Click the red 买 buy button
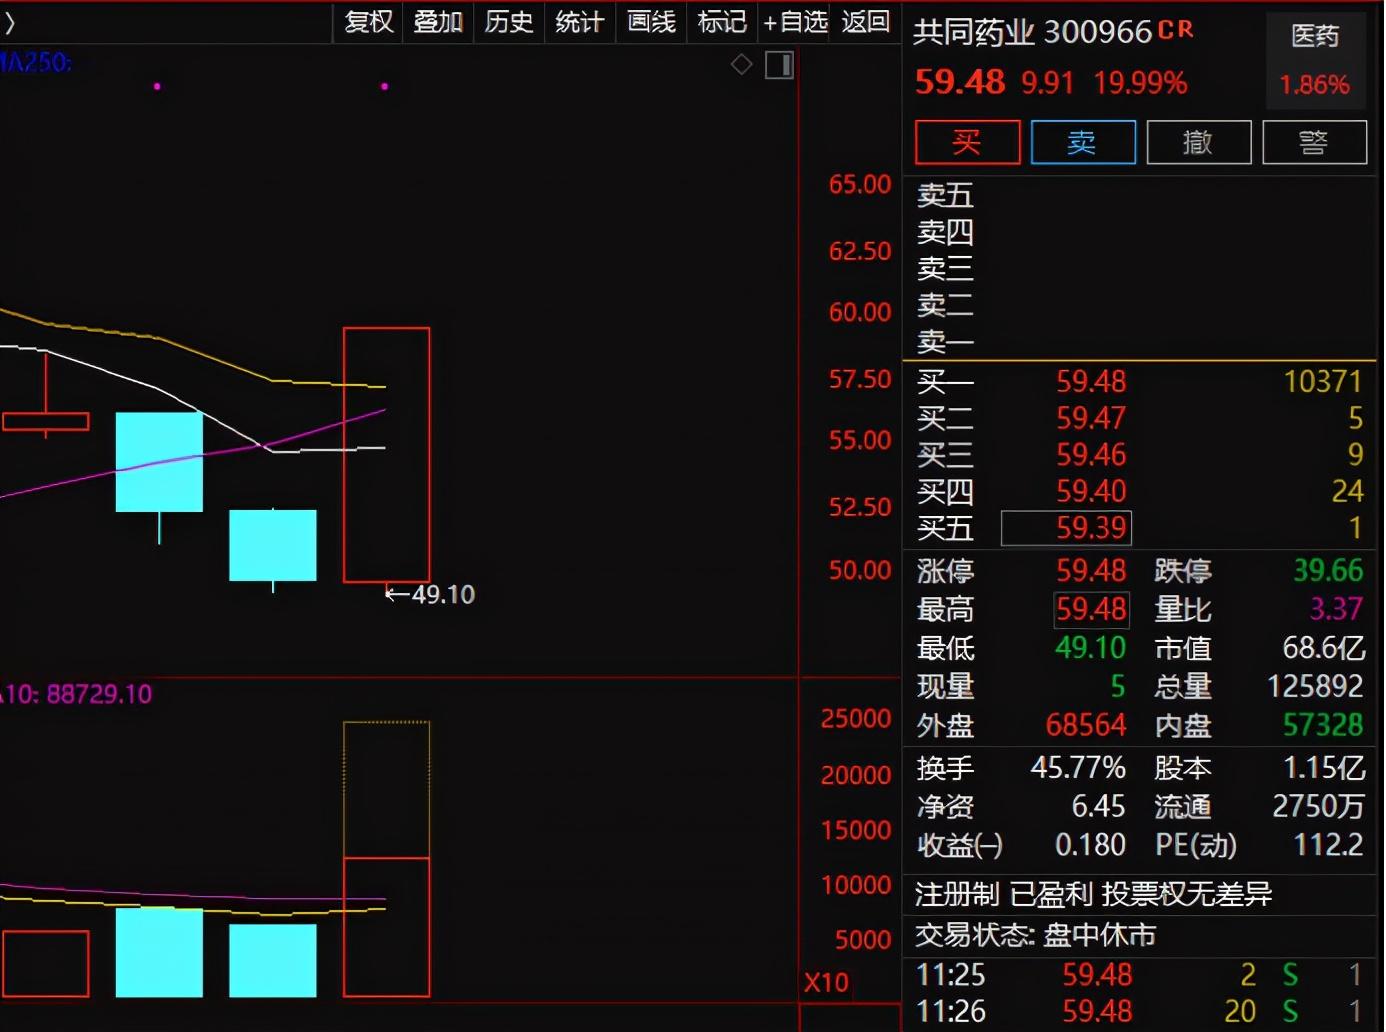This screenshot has height=1032, width=1386. coord(967,142)
